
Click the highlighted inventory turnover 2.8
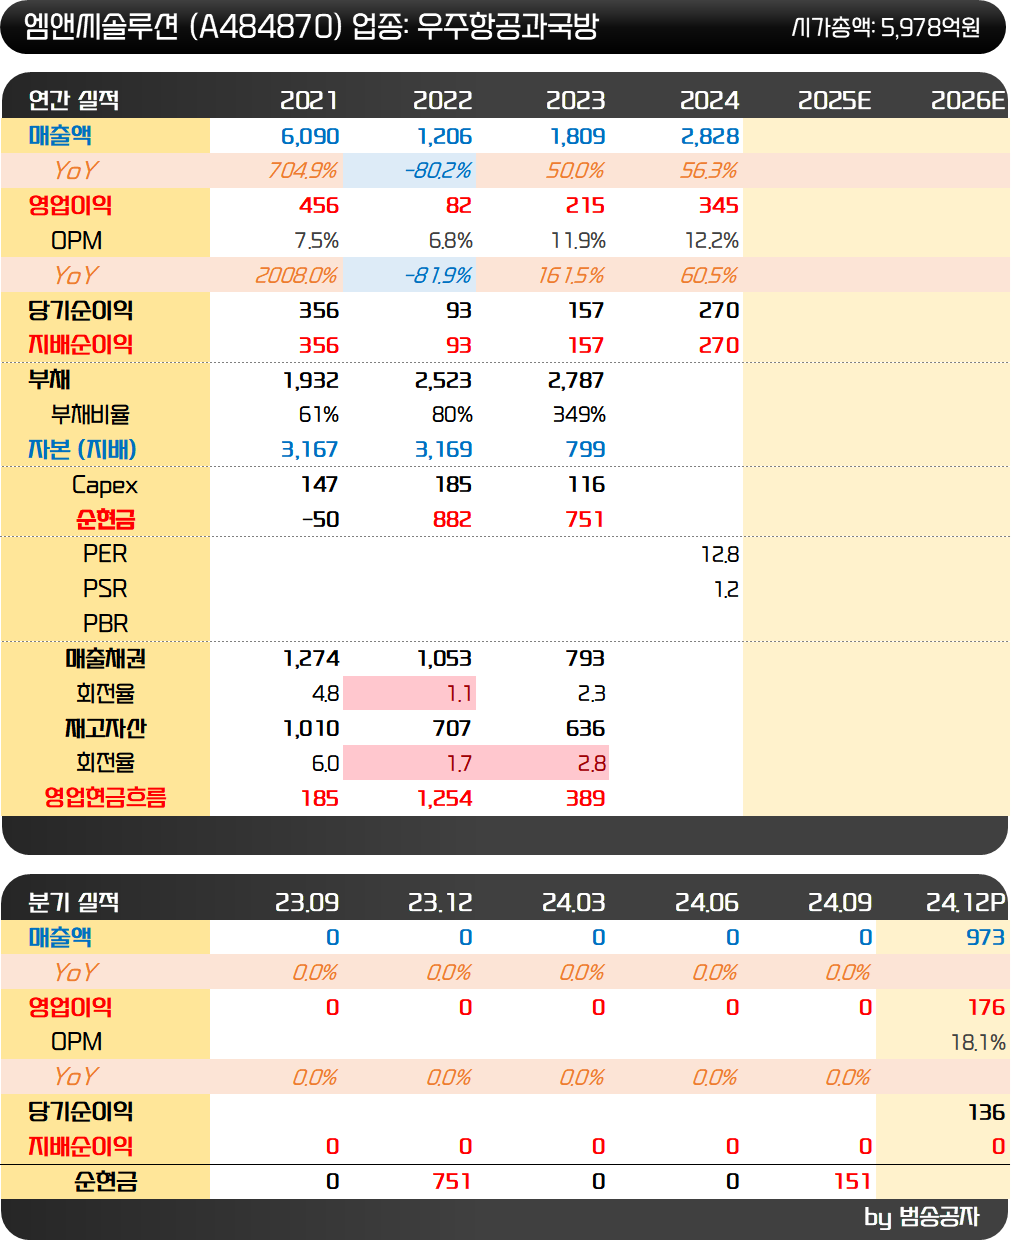tap(592, 764)
